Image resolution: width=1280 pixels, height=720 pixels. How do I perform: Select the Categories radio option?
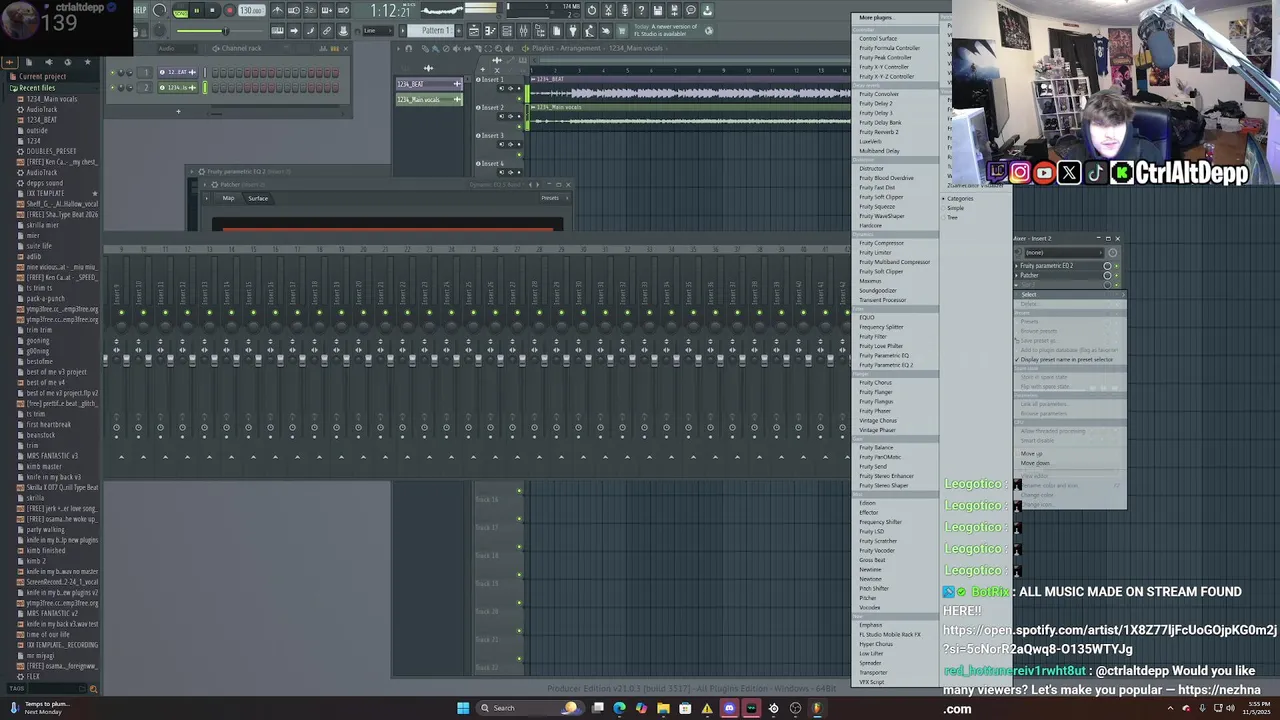958,199
